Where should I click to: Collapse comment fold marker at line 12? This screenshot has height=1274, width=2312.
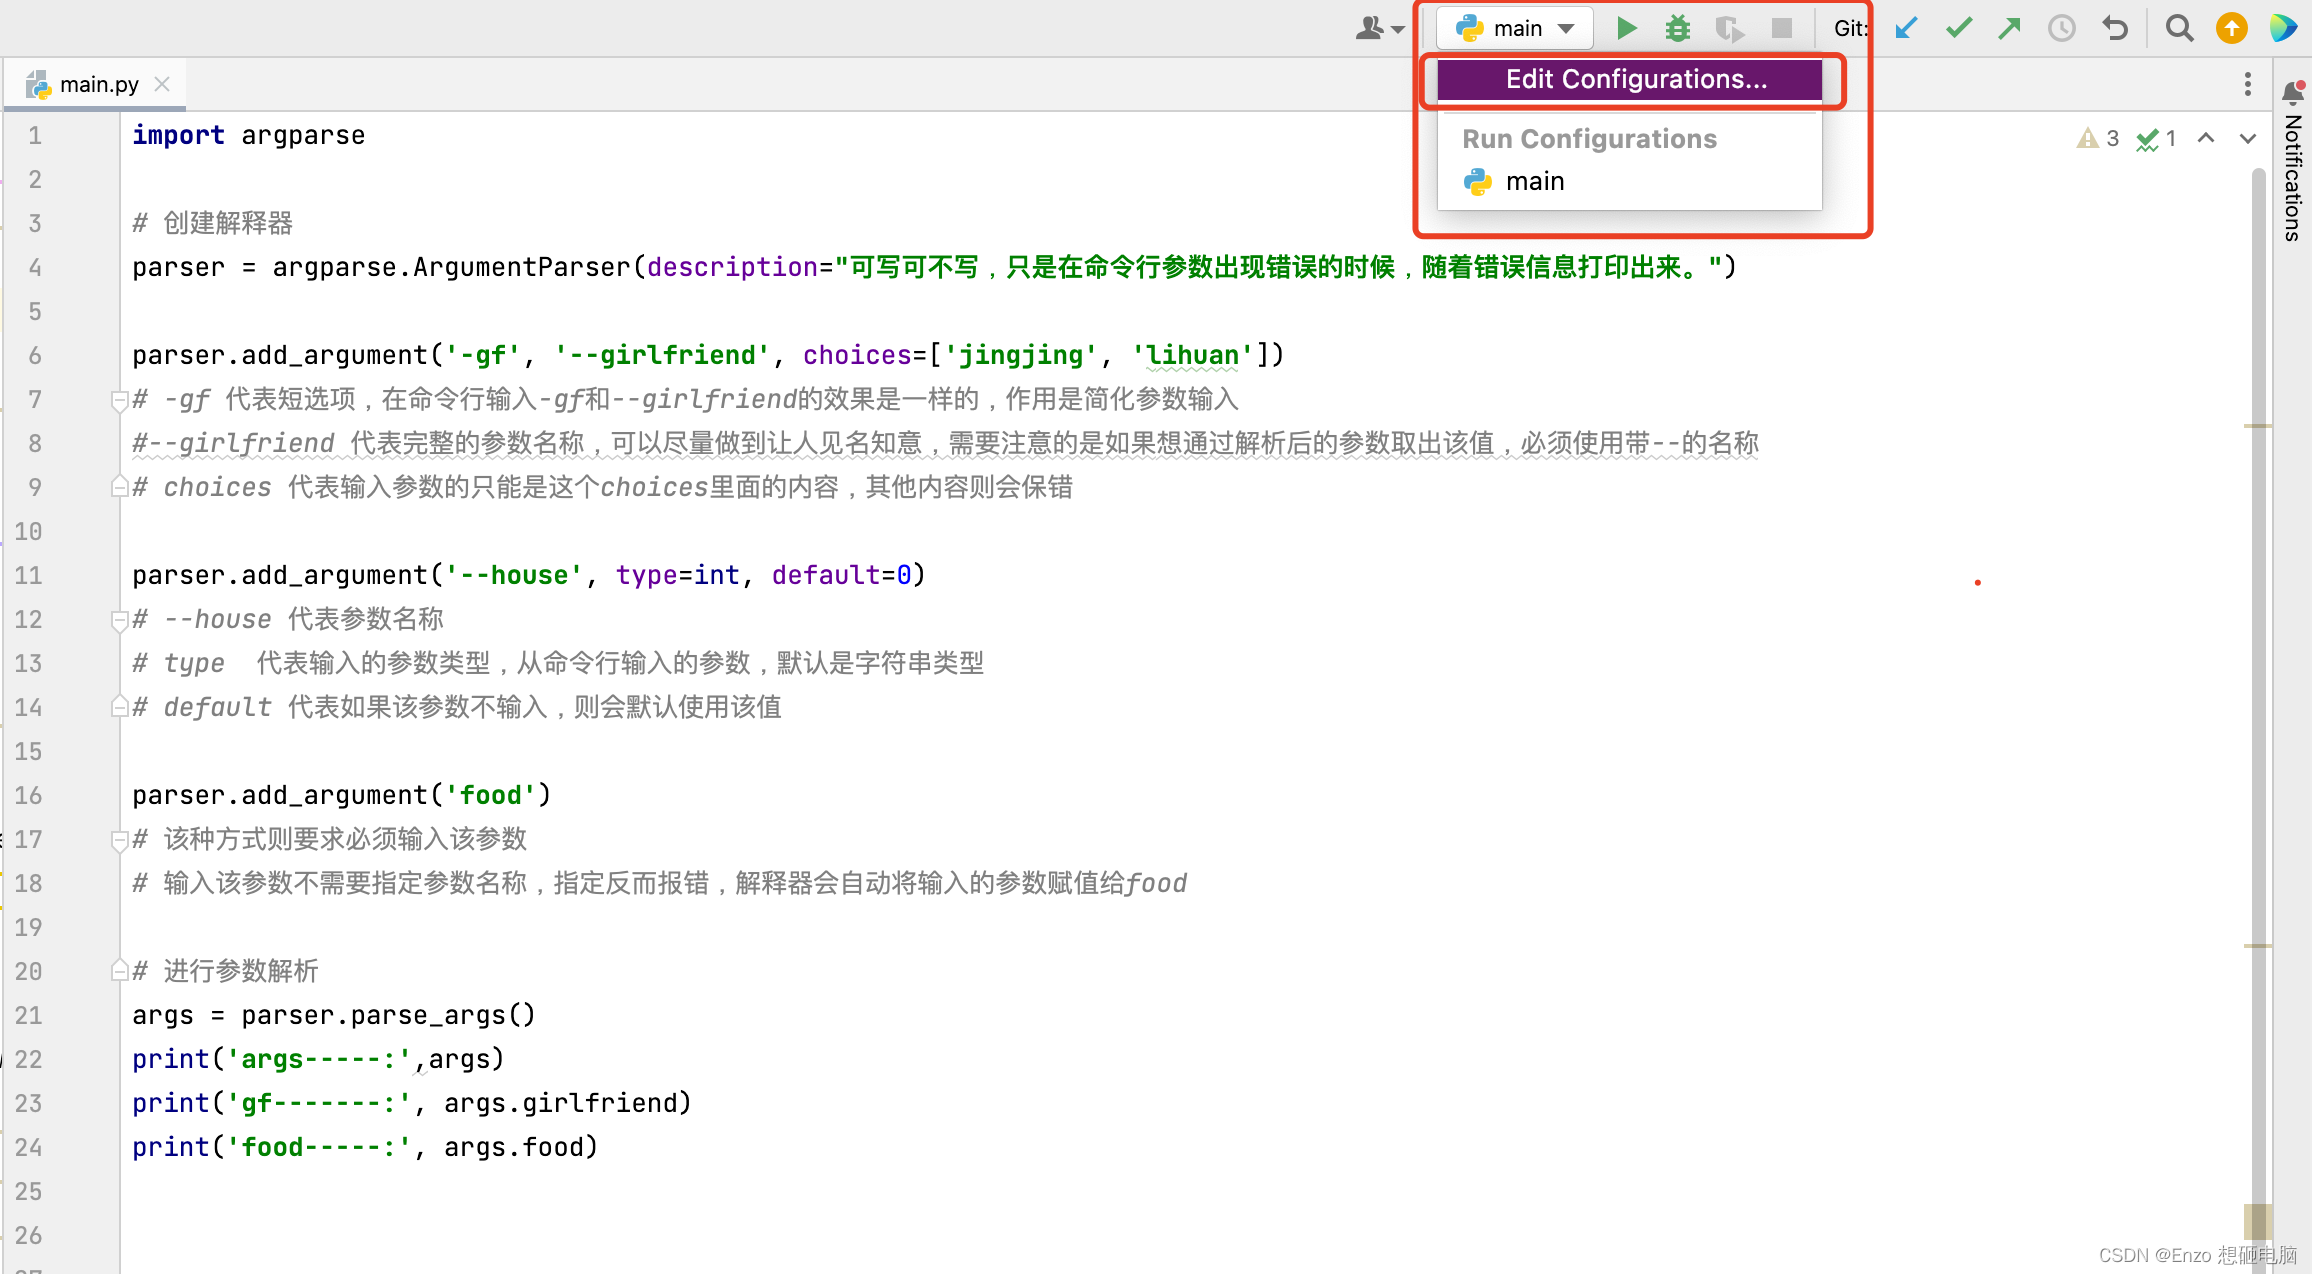(119, 620)
